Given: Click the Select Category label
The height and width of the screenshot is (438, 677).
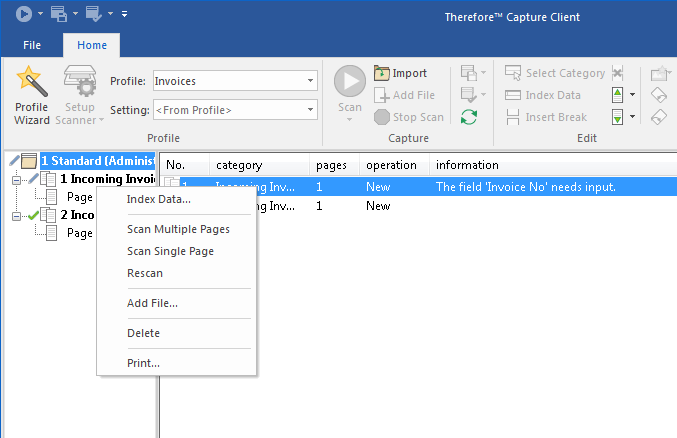Looking at the screenshot, I should [565, 73].
